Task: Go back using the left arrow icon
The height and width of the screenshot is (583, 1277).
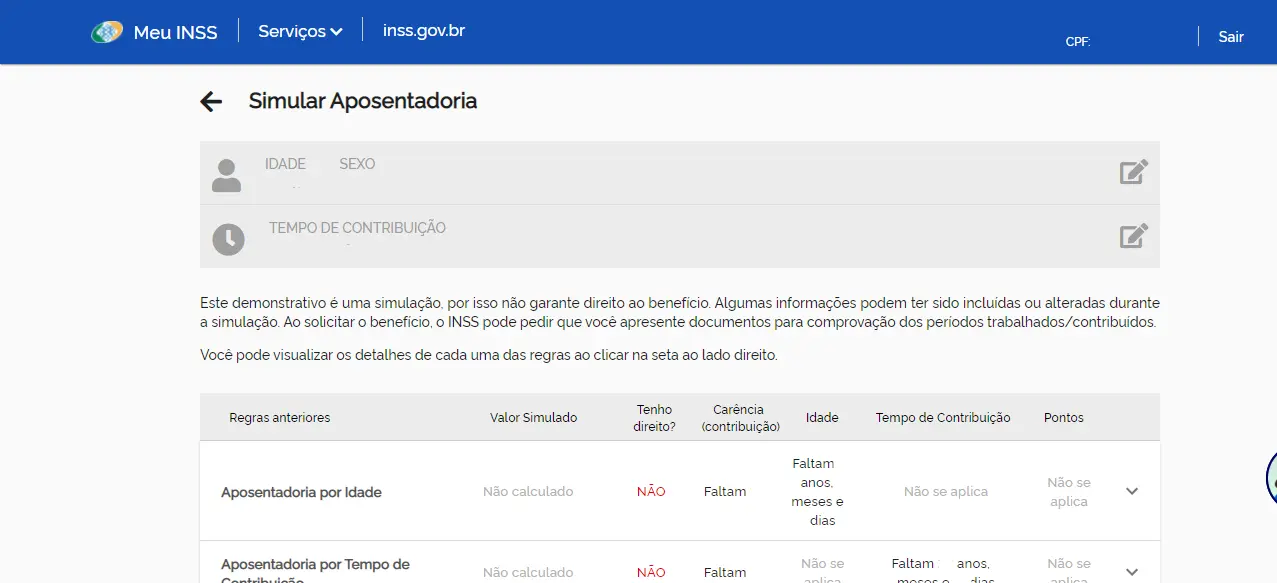Action: pos(211,101)
